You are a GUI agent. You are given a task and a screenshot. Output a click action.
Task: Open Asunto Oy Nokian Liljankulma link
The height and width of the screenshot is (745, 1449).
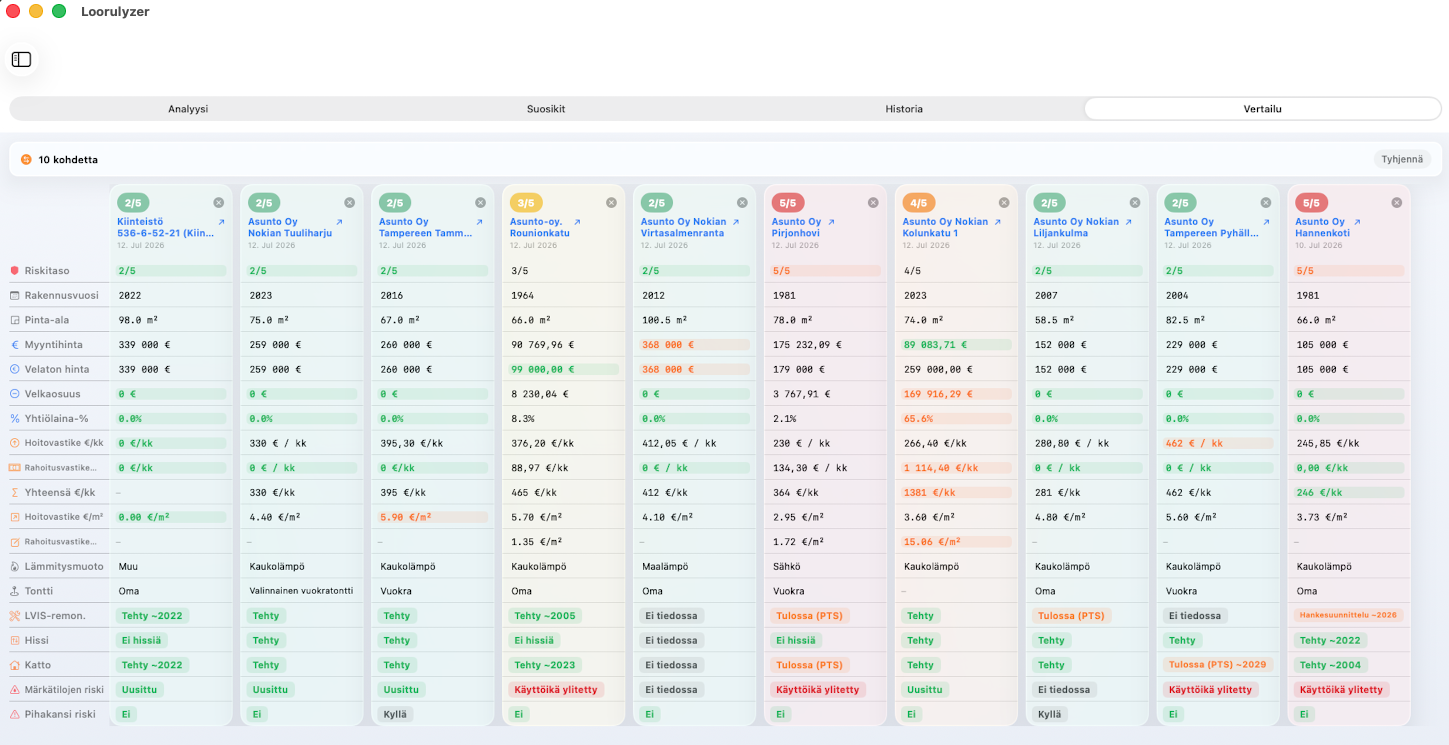coord(1076,228)
